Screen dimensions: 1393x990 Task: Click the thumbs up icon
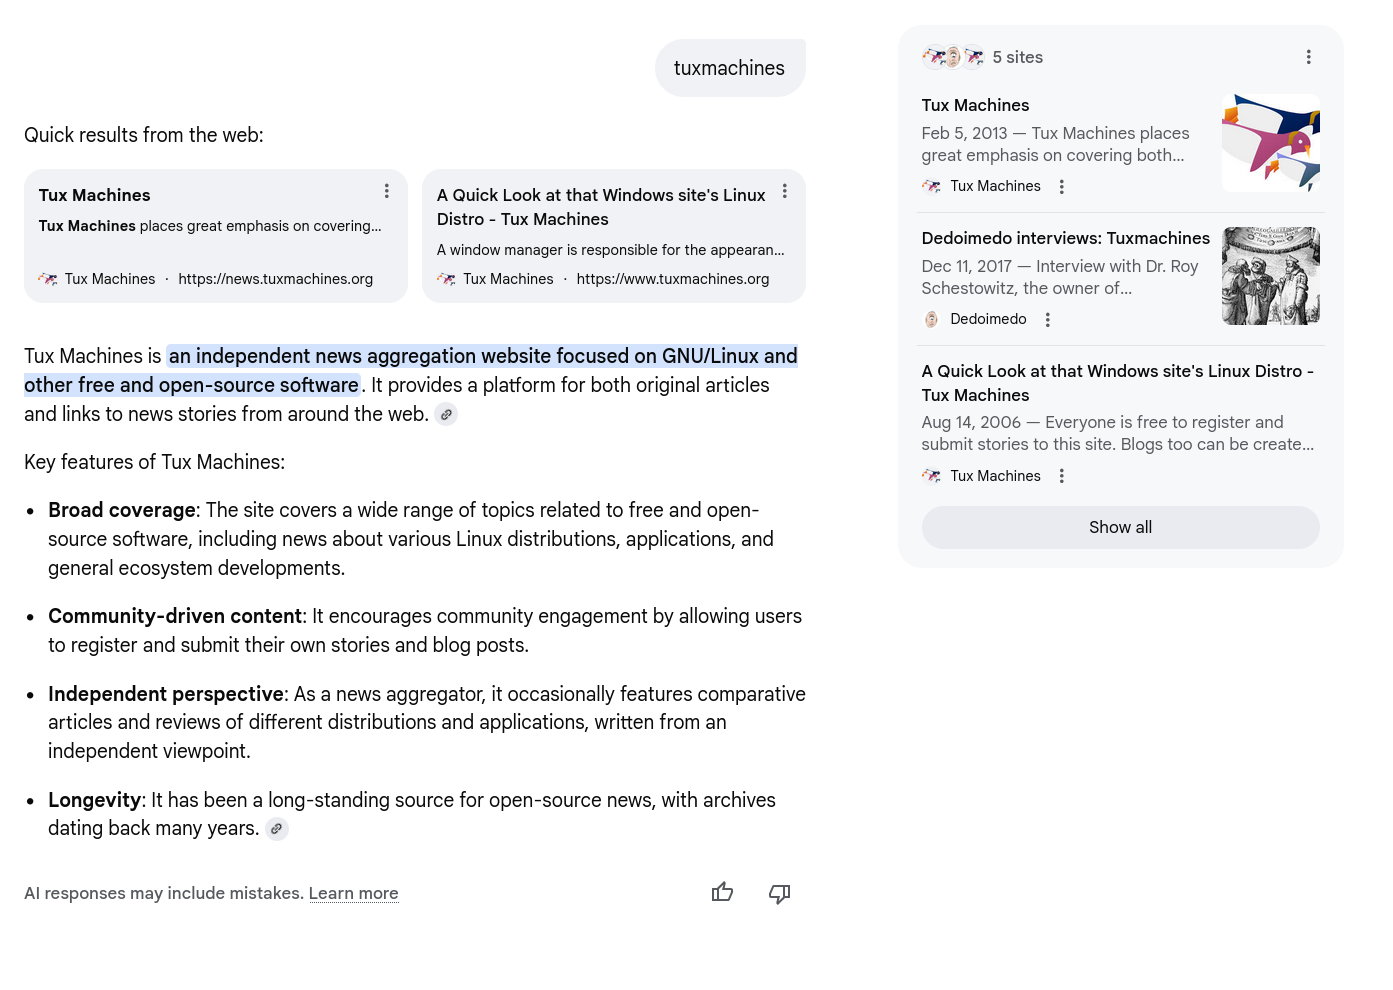click(x=722, y=892)
